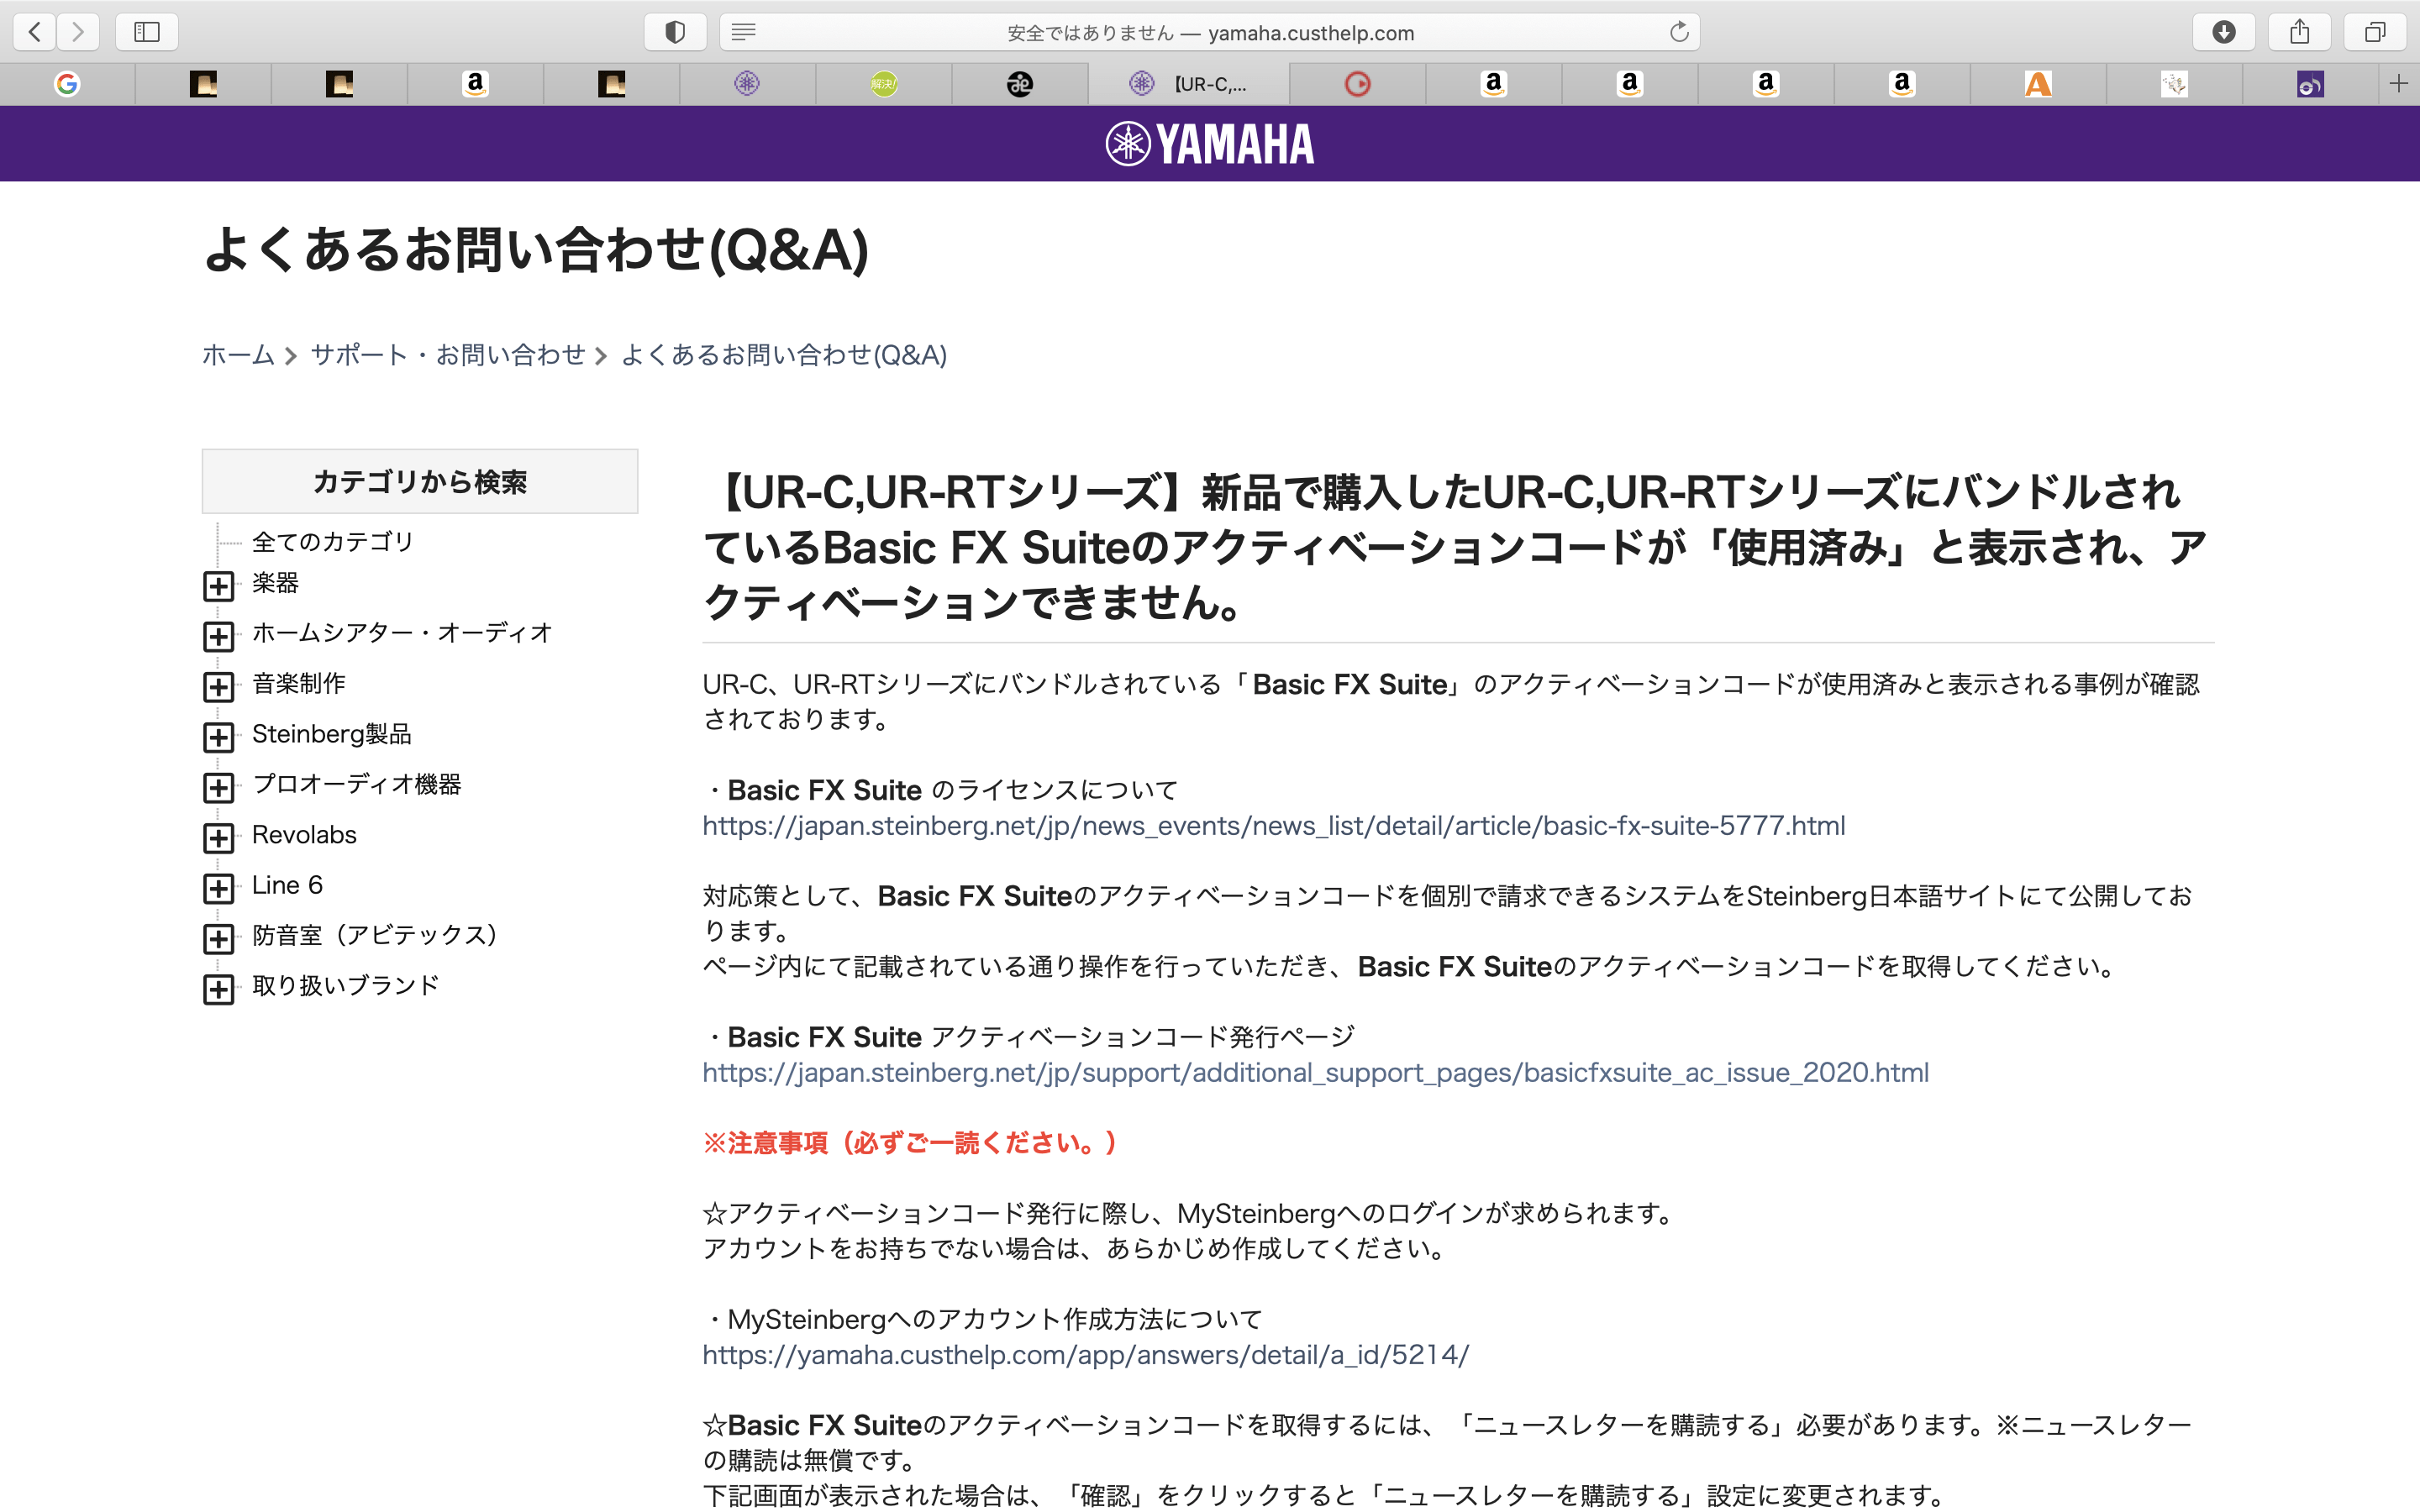This screenshot has width=2420, height=1512.
Task: Reload the page with refresh icon
Action: 1679,32
